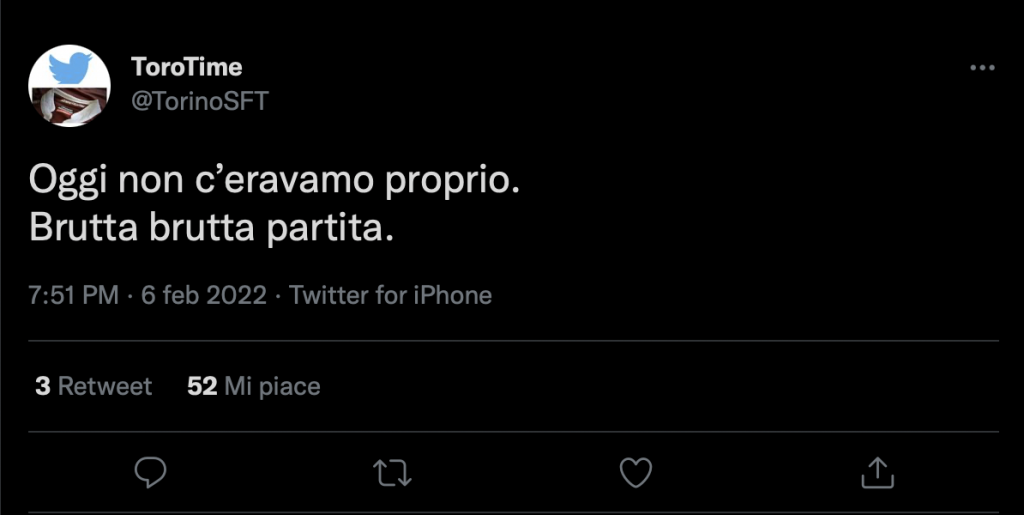This screenshot has width=1024, height=515.
Task: Select the ToroTime display name
Action: click(x=186, y=67)
